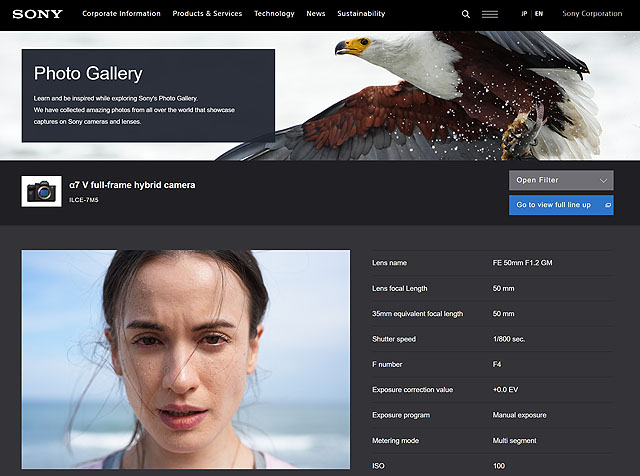
Task: Open Corporate Information menu
Action: tap(121, 14)
